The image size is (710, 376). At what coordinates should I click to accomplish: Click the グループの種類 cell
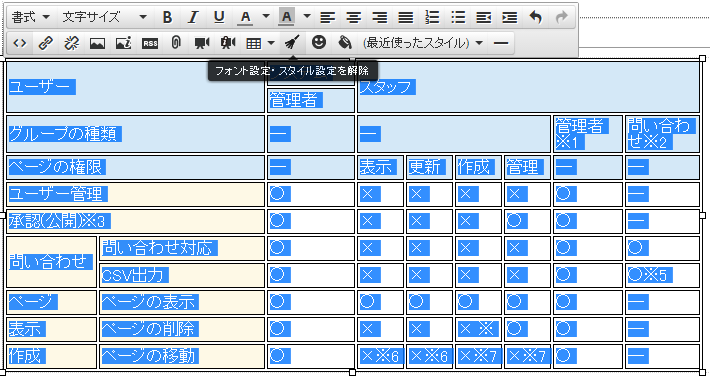click(135, 134)
